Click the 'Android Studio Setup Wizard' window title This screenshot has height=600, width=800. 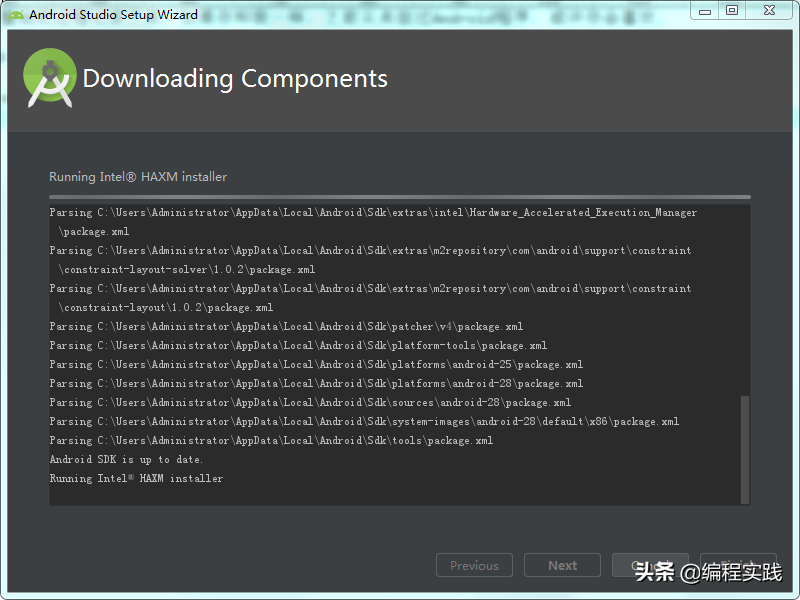pyautogui.click(x=113, y=15)
